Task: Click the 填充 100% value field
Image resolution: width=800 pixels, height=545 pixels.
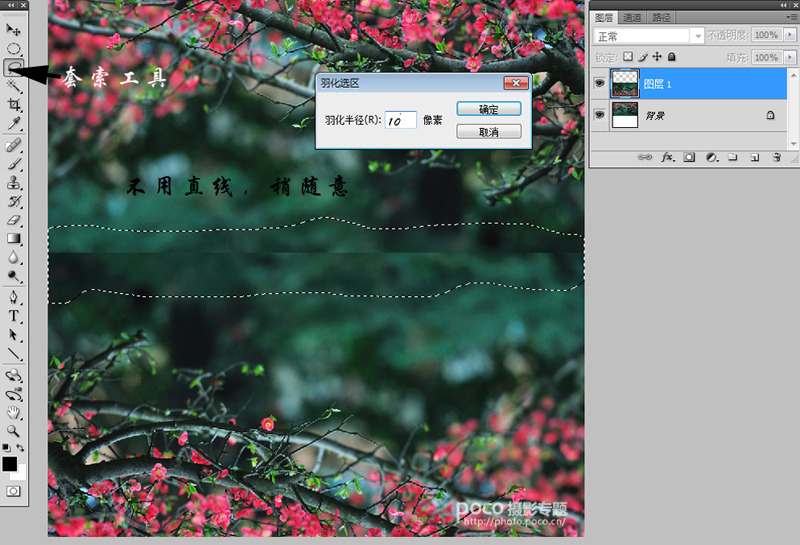Action: click(767, 57)
